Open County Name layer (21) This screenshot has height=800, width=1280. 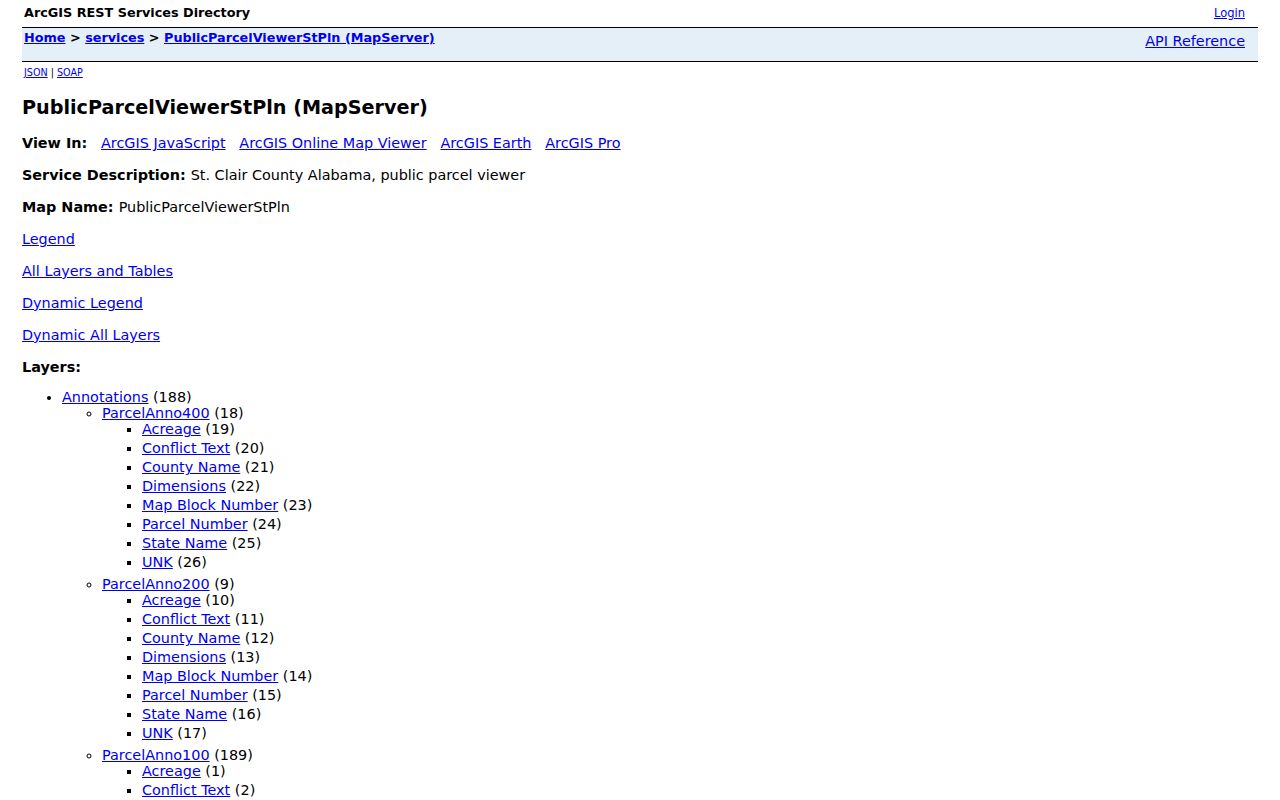click(191, 467)
